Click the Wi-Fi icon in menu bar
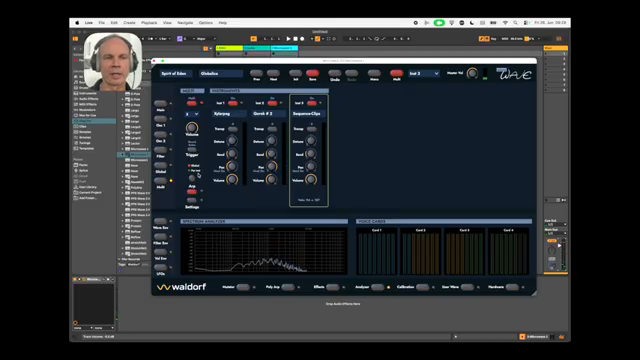The image size is (640, 360). point(505,23)
